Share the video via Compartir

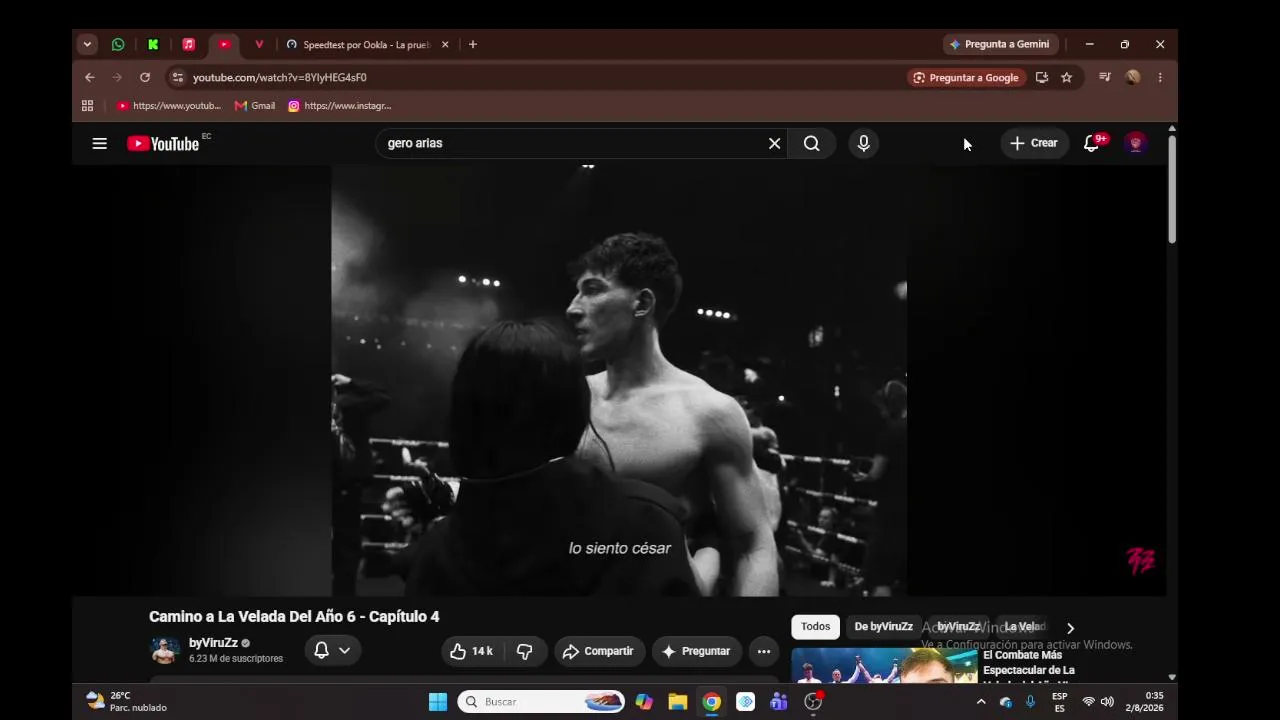[598, 651]
